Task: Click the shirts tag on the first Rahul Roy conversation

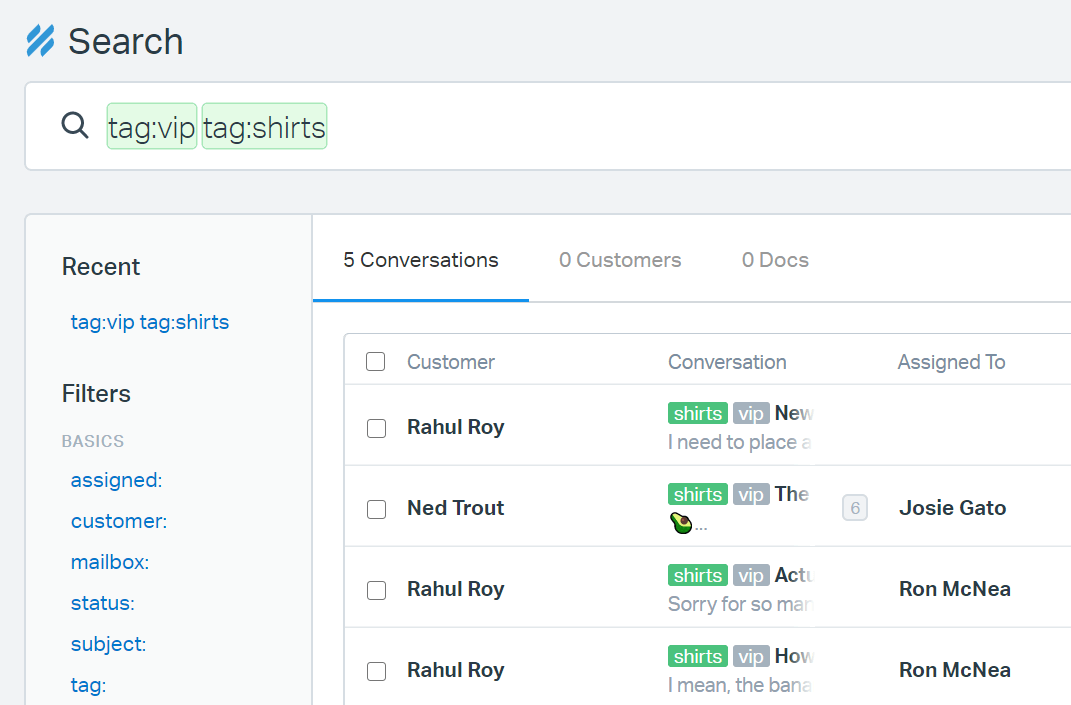Action: click(697, 413)
